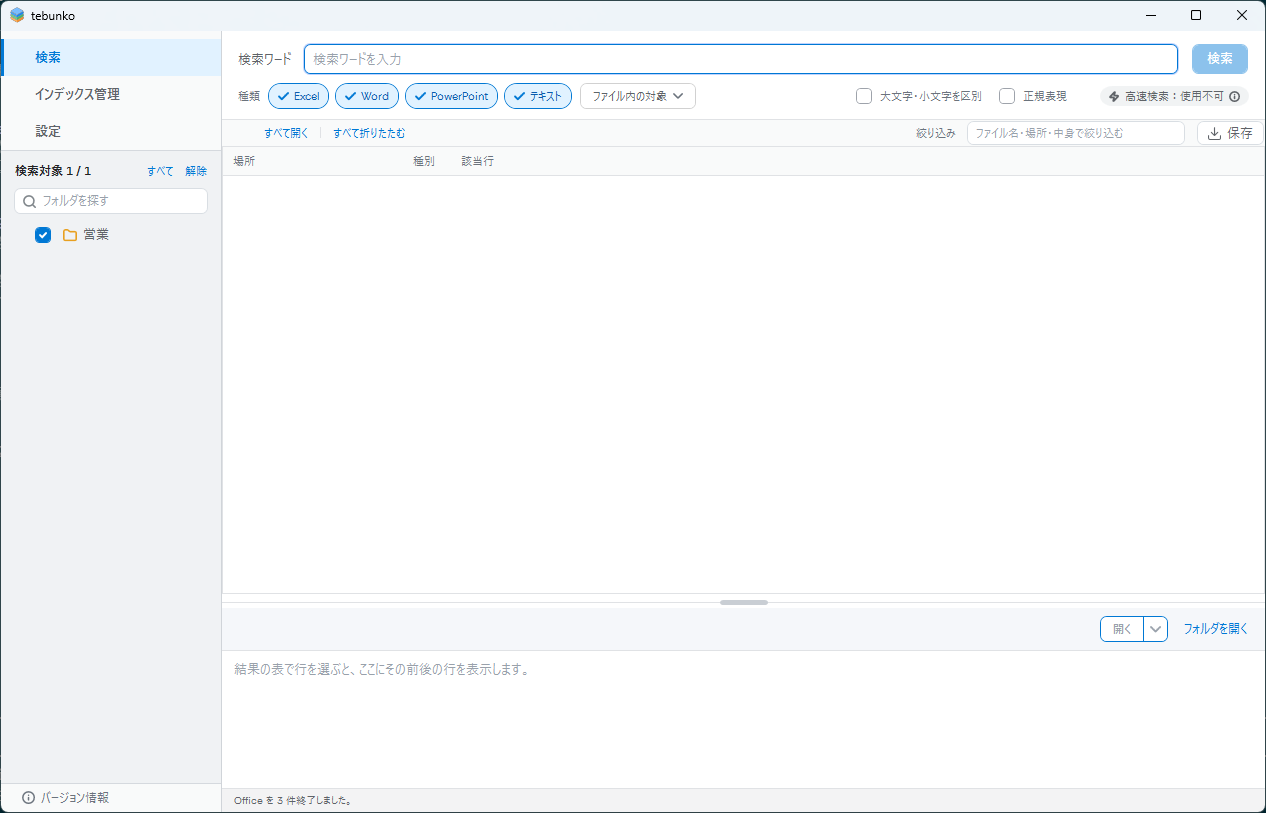Image resolution: width=1266 pixels, height=813 pixels.
Task: Click the フォルダを開く link
Action: 1216,629
